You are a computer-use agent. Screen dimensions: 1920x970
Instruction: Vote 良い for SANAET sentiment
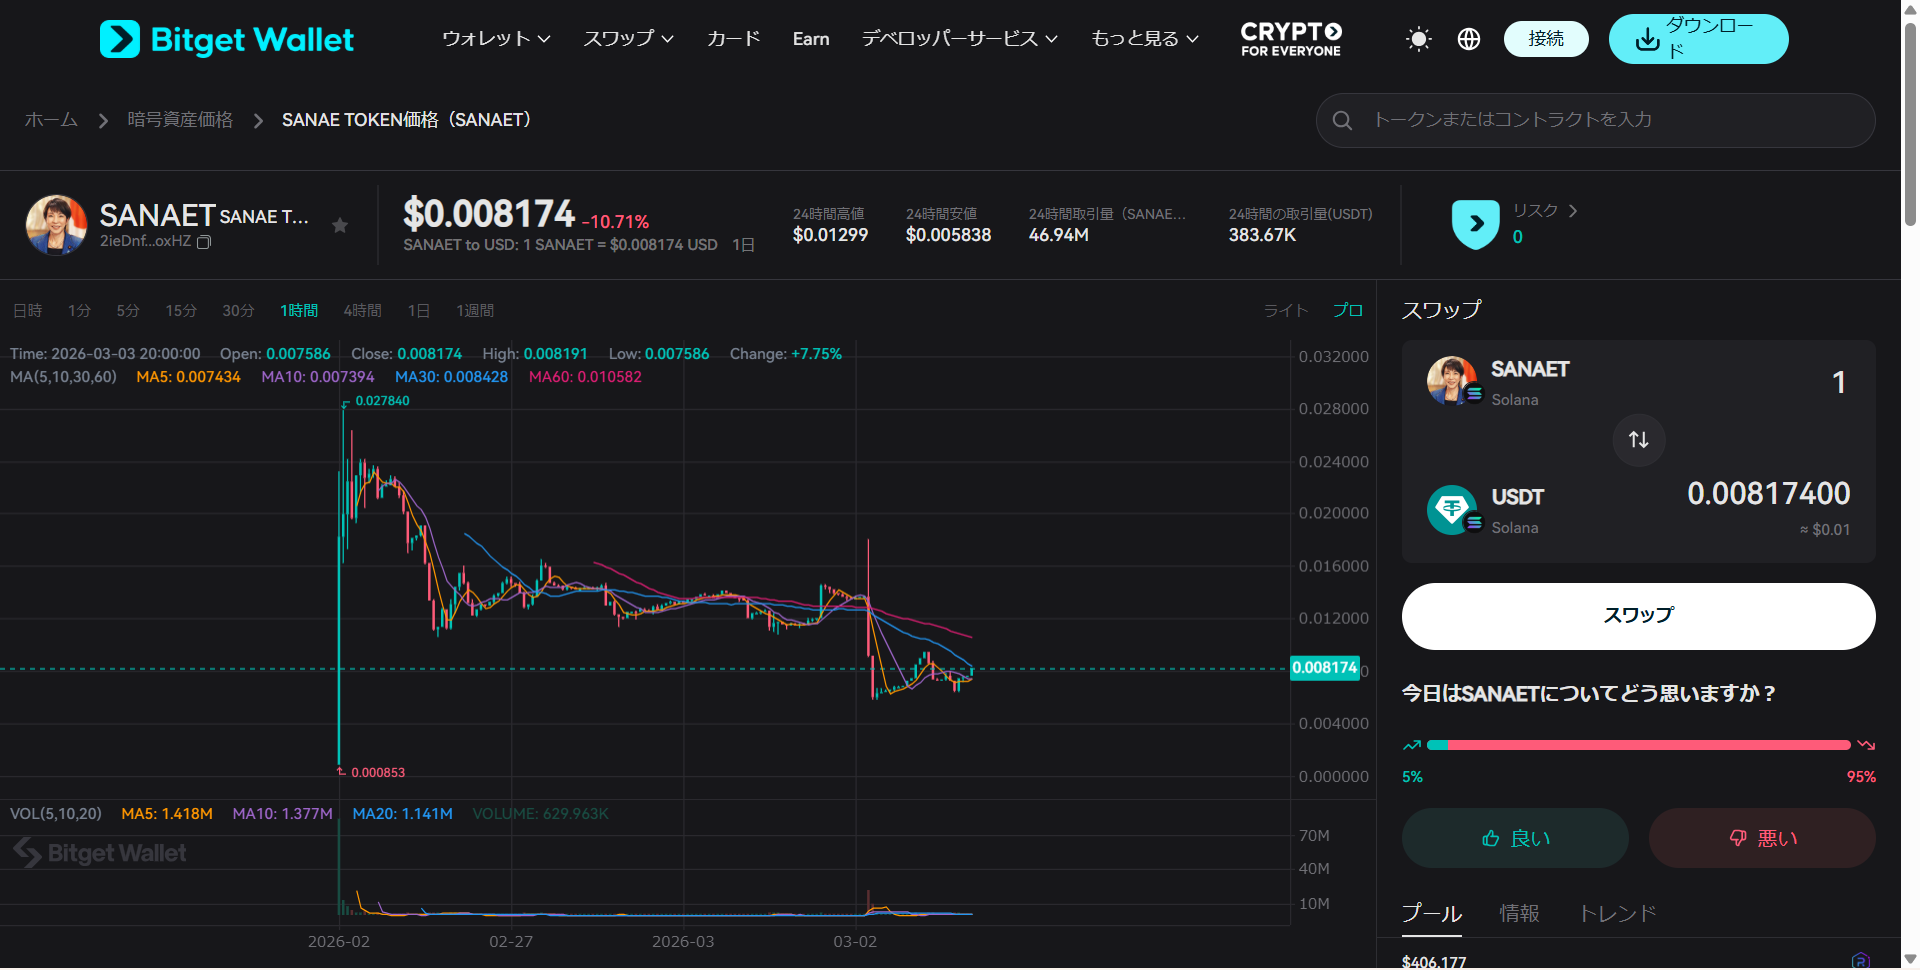pyautogui.click(x=1515, y=838)
